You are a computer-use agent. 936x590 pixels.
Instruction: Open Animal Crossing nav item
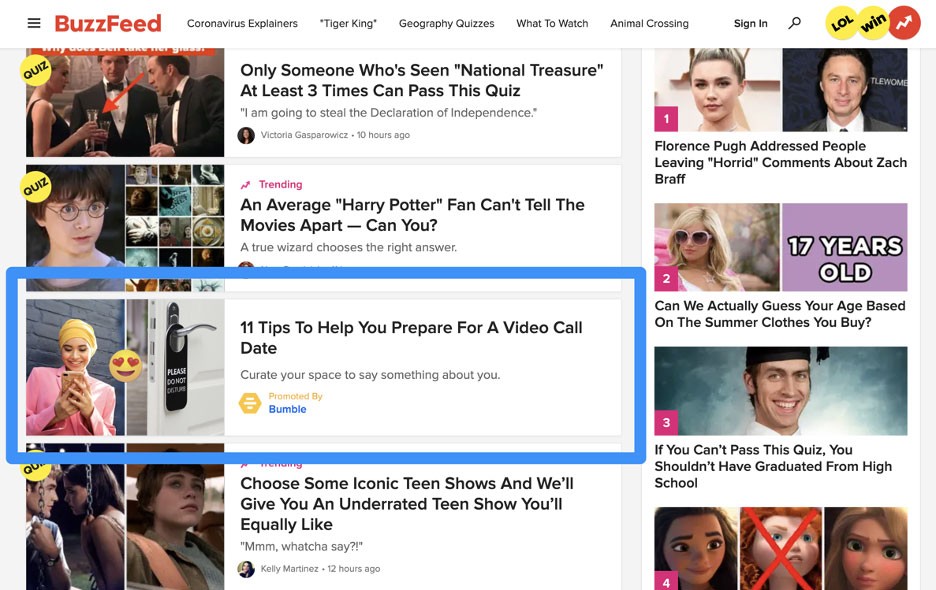(649, 23)
